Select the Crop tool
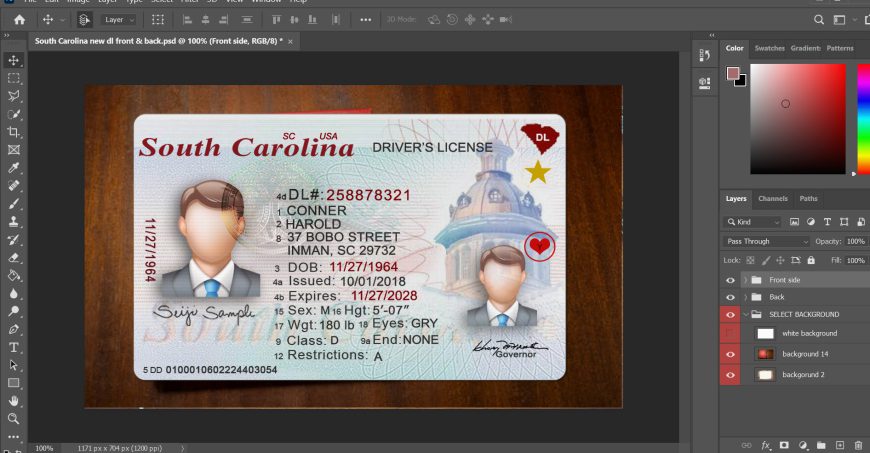The image size is (870, 453). coord(13,132)
